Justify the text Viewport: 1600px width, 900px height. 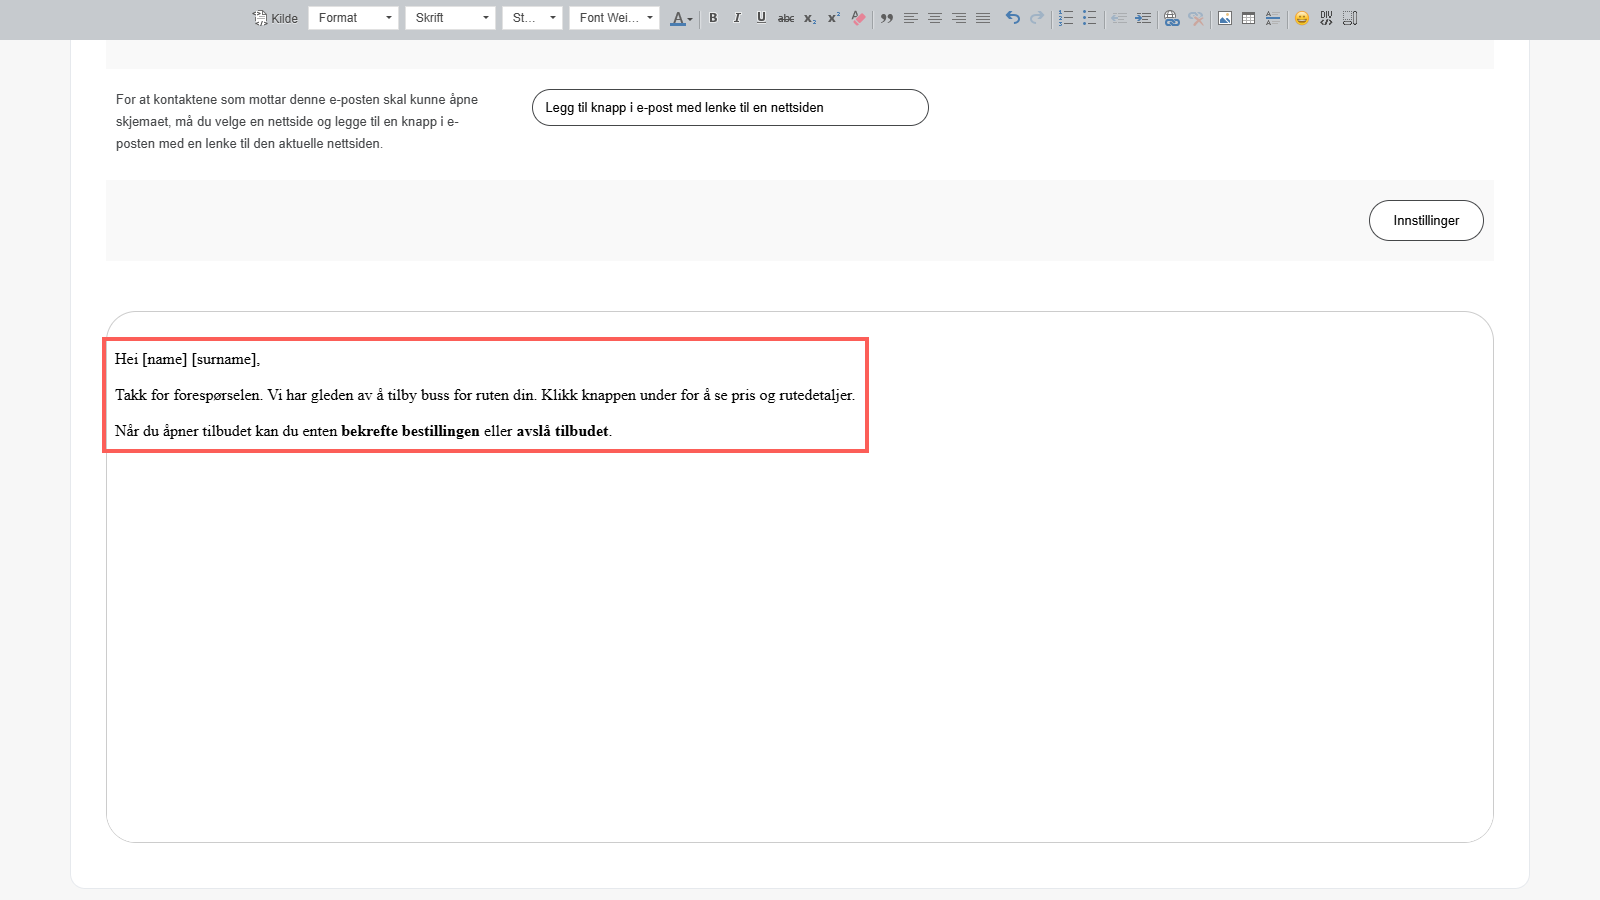tap(983, 18)
